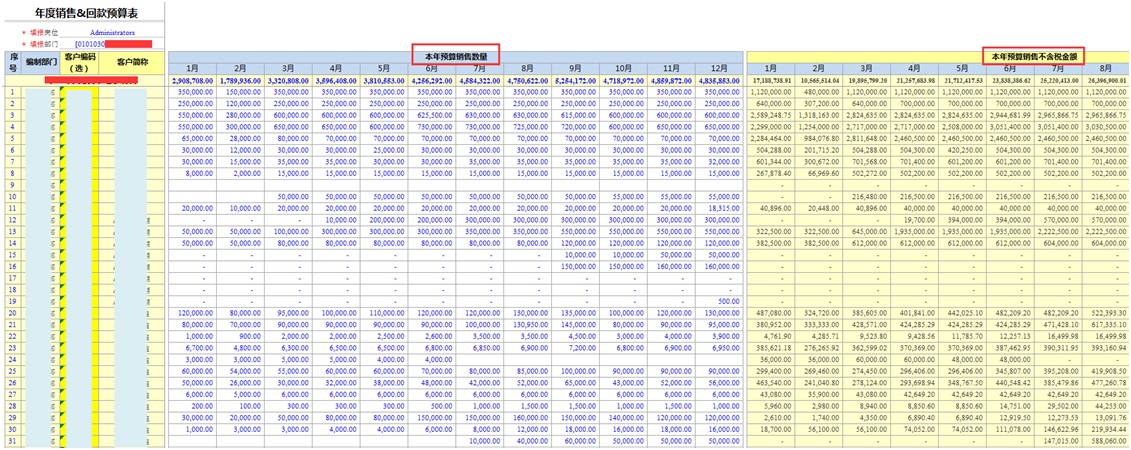The height and width of the screenshot is (450, 1131).
Task: Select the amount total 17,188,738.91
Action: (x=772, y=80)
